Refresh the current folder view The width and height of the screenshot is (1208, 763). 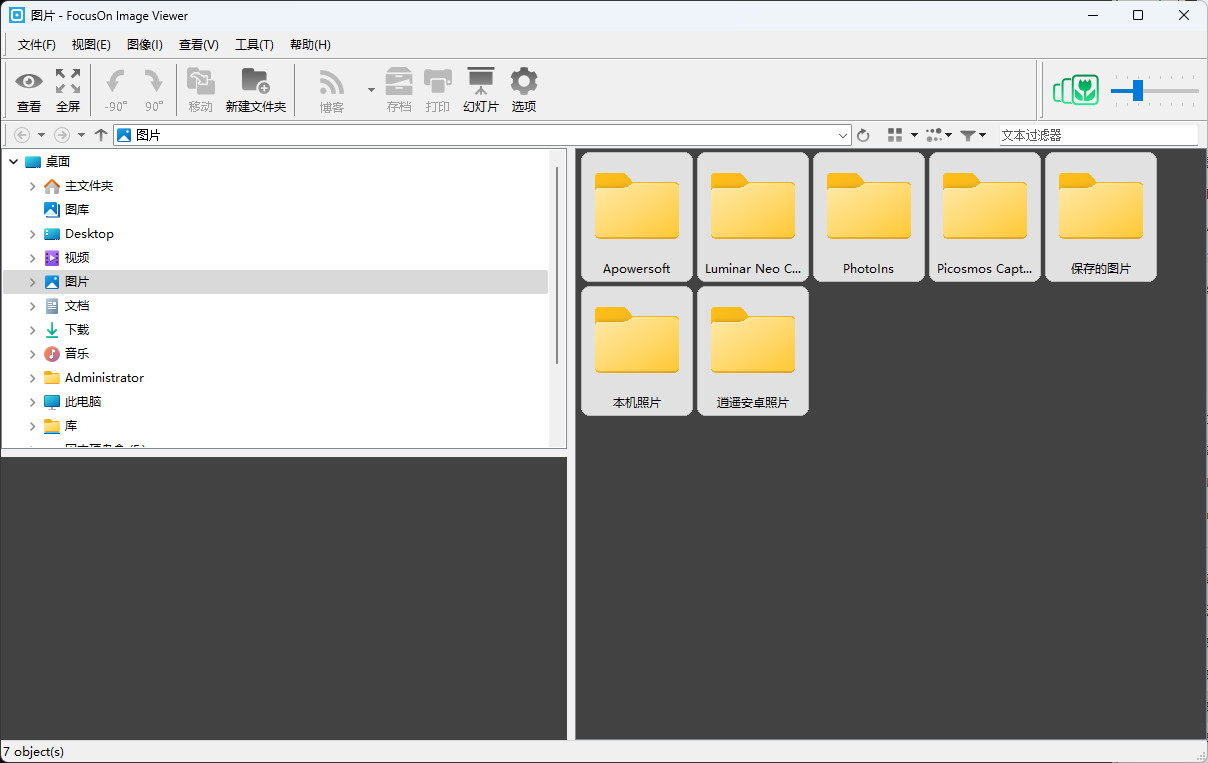(864, 135)
